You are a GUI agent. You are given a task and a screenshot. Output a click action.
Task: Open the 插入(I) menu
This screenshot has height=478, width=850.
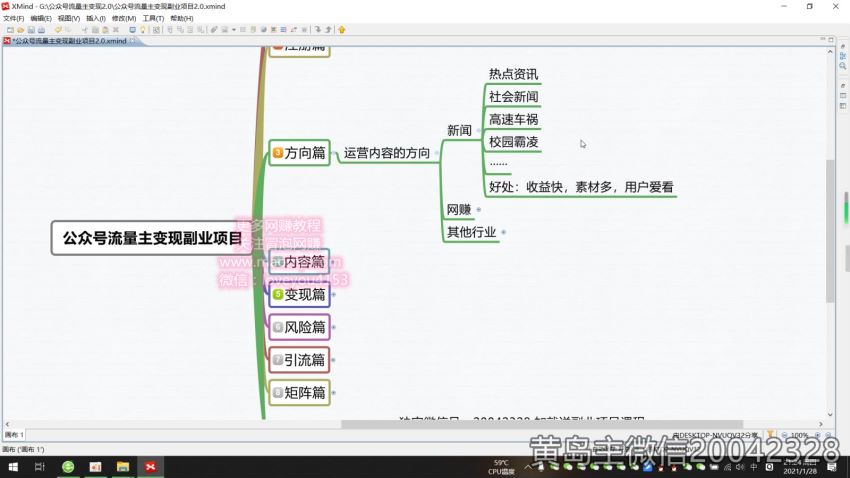[x=97, y=18]
